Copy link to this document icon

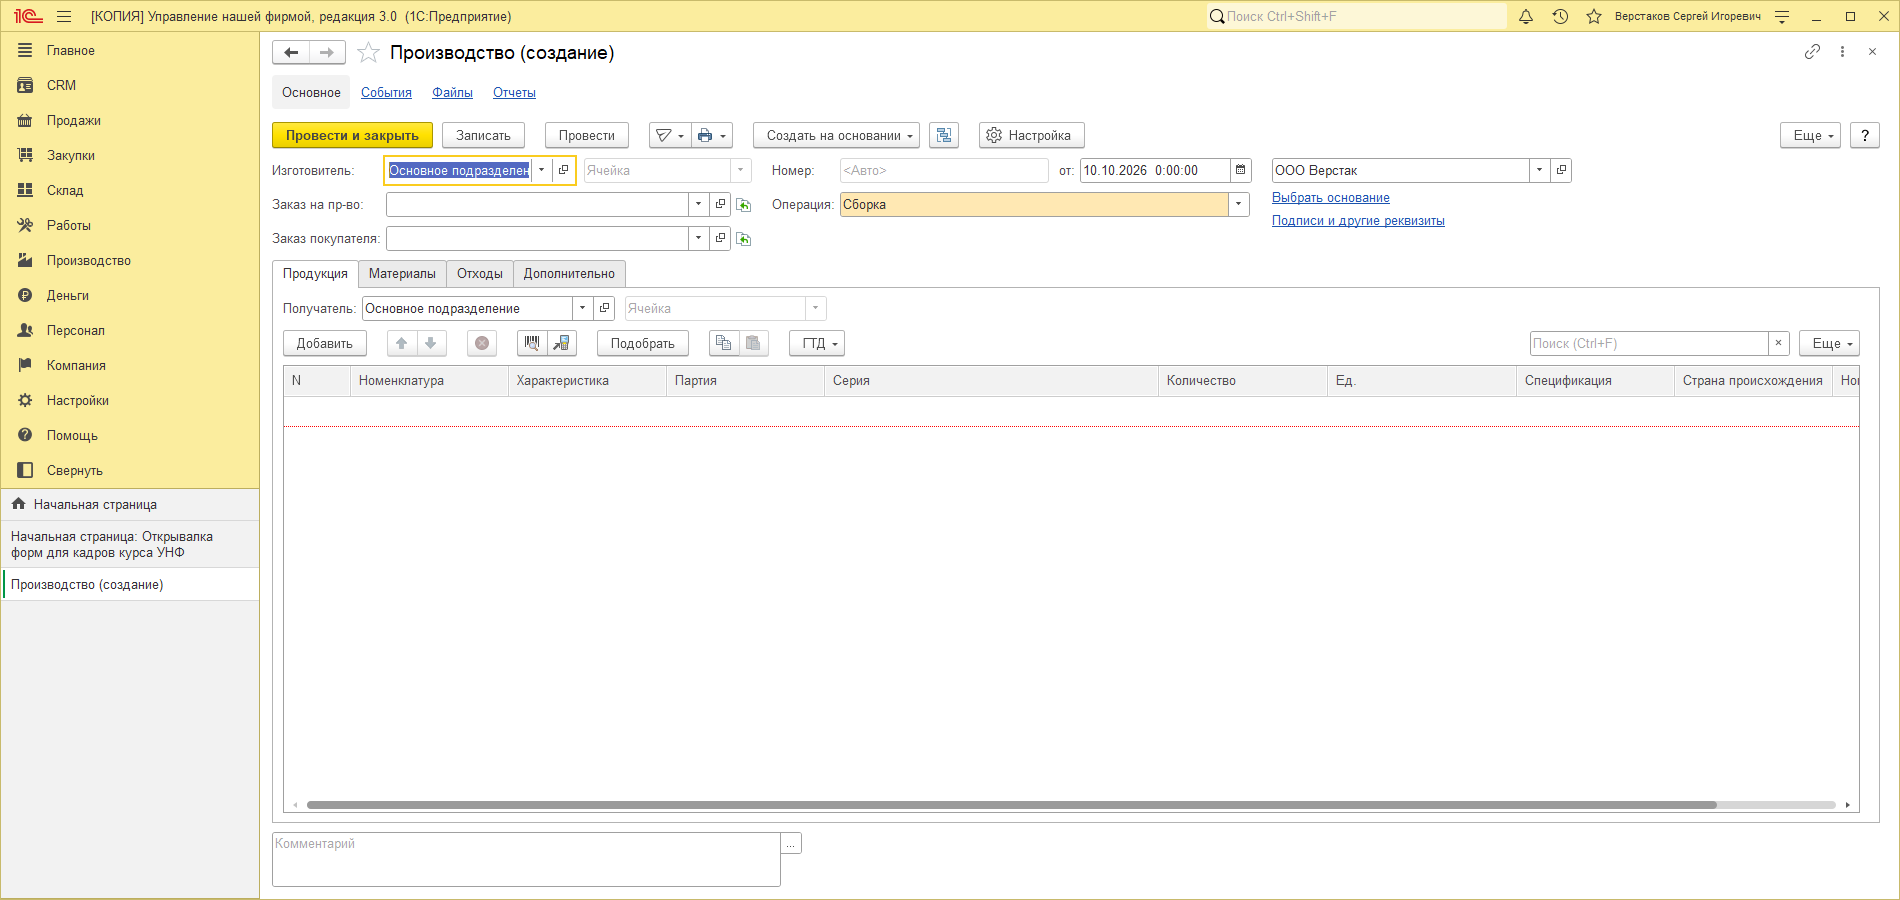(1812, 52)
